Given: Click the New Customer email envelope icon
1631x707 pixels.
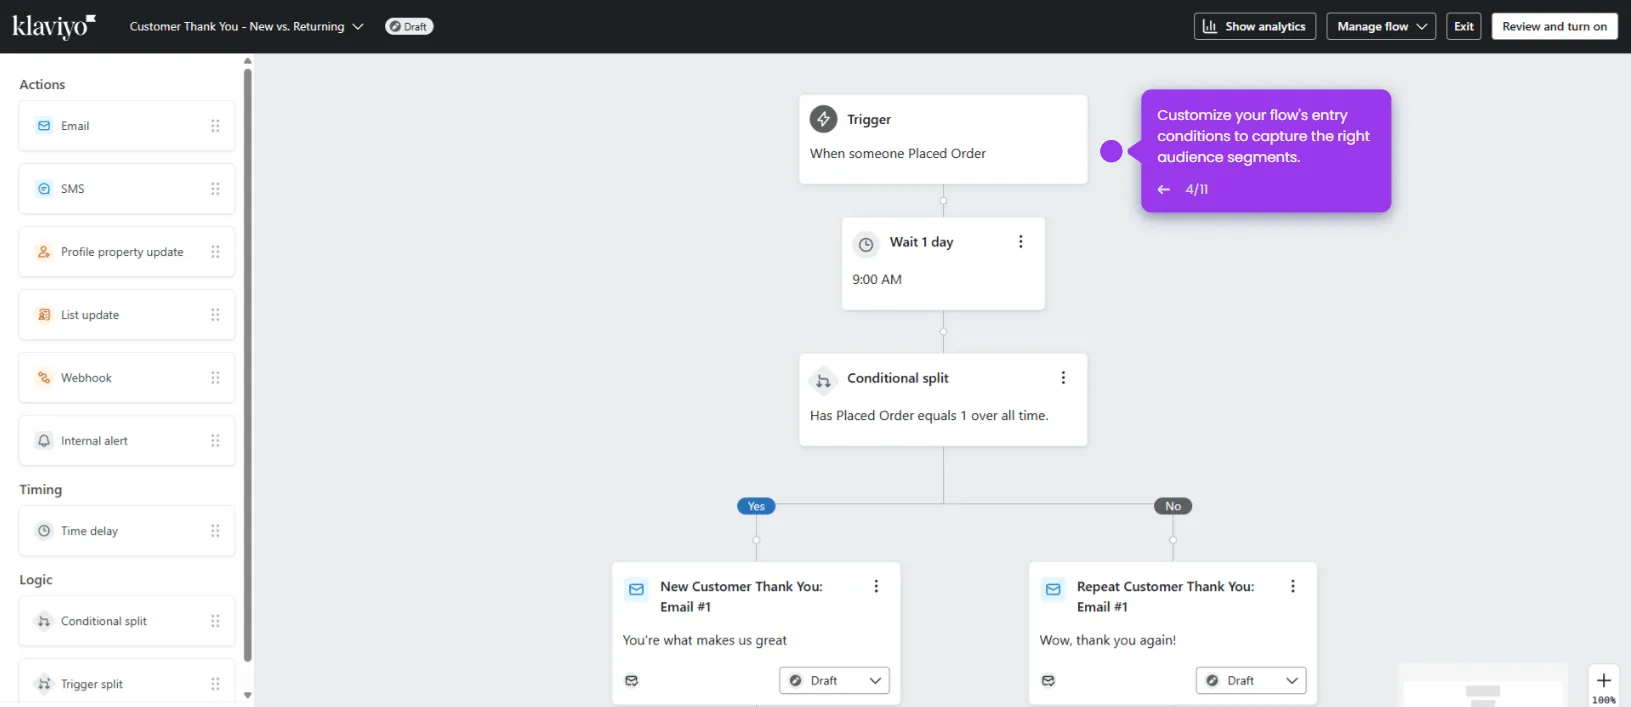Looking at the screenshot, I should tap(636, 590).
